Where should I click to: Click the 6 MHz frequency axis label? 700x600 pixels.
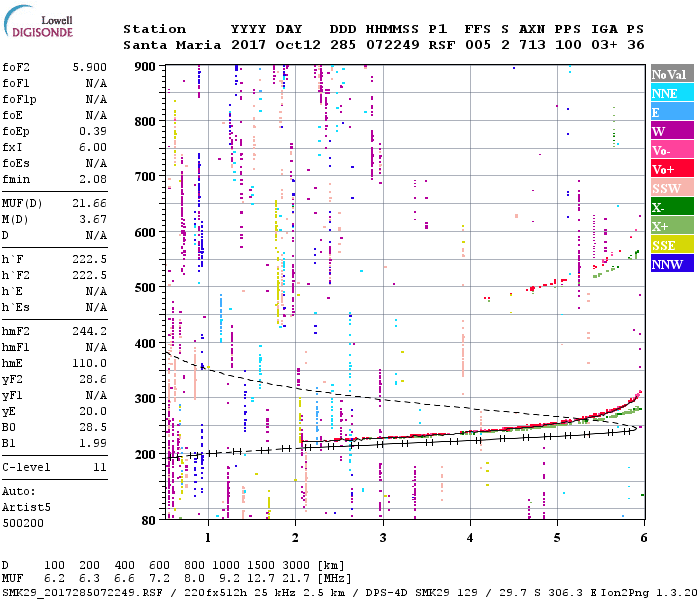pos(643,538)
